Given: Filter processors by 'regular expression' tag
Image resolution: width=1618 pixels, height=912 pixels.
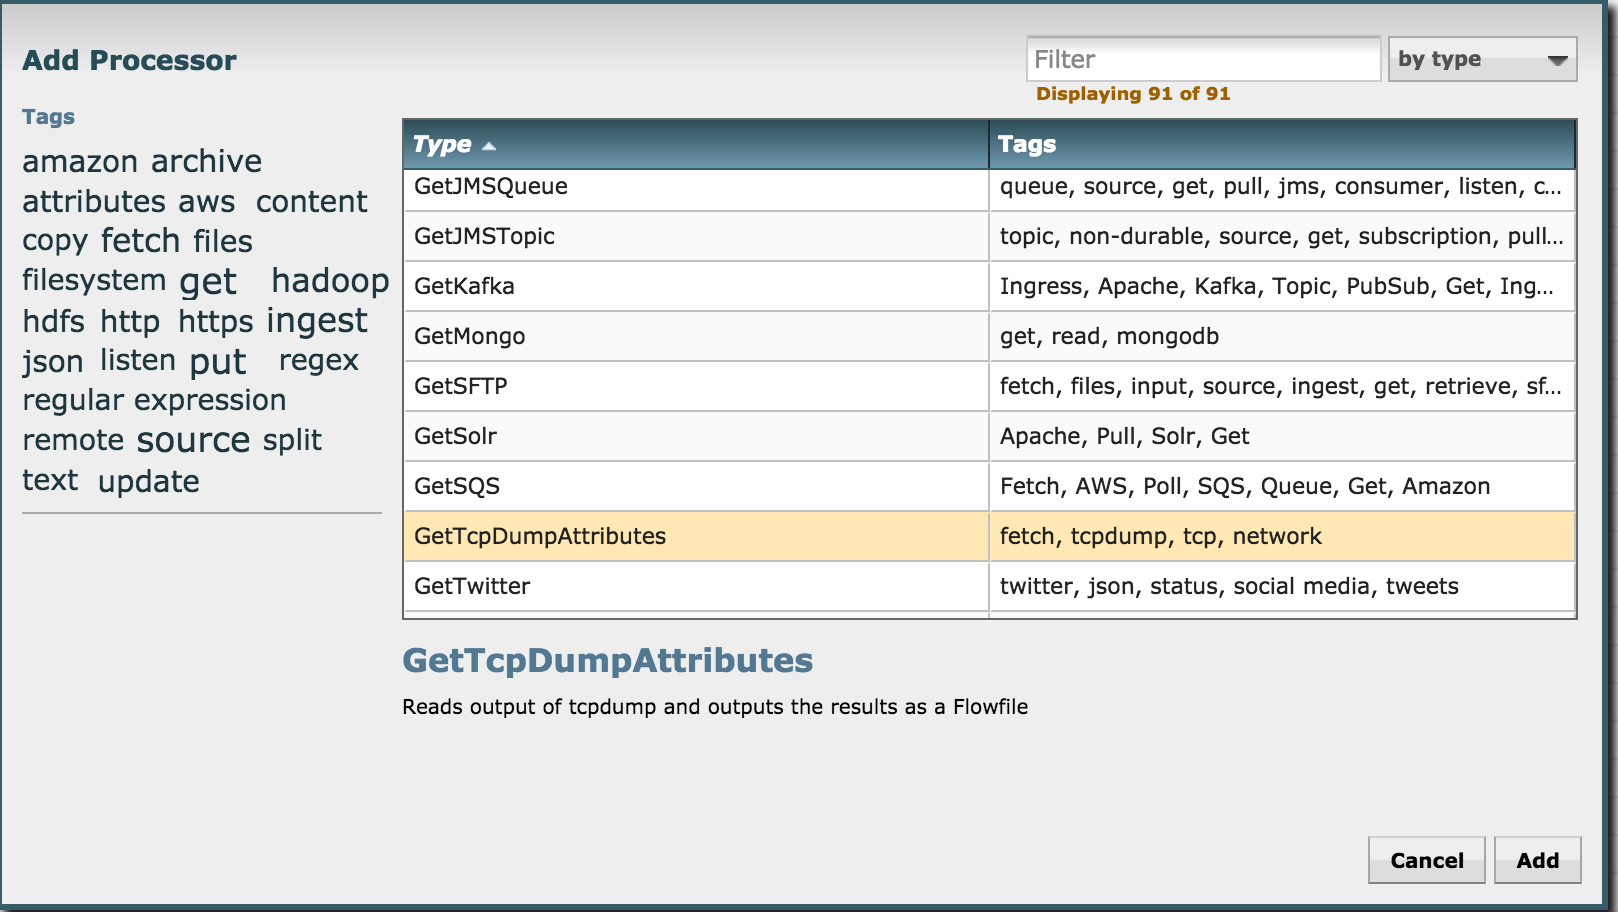Looking at the screenshot, I should point(154,401).
